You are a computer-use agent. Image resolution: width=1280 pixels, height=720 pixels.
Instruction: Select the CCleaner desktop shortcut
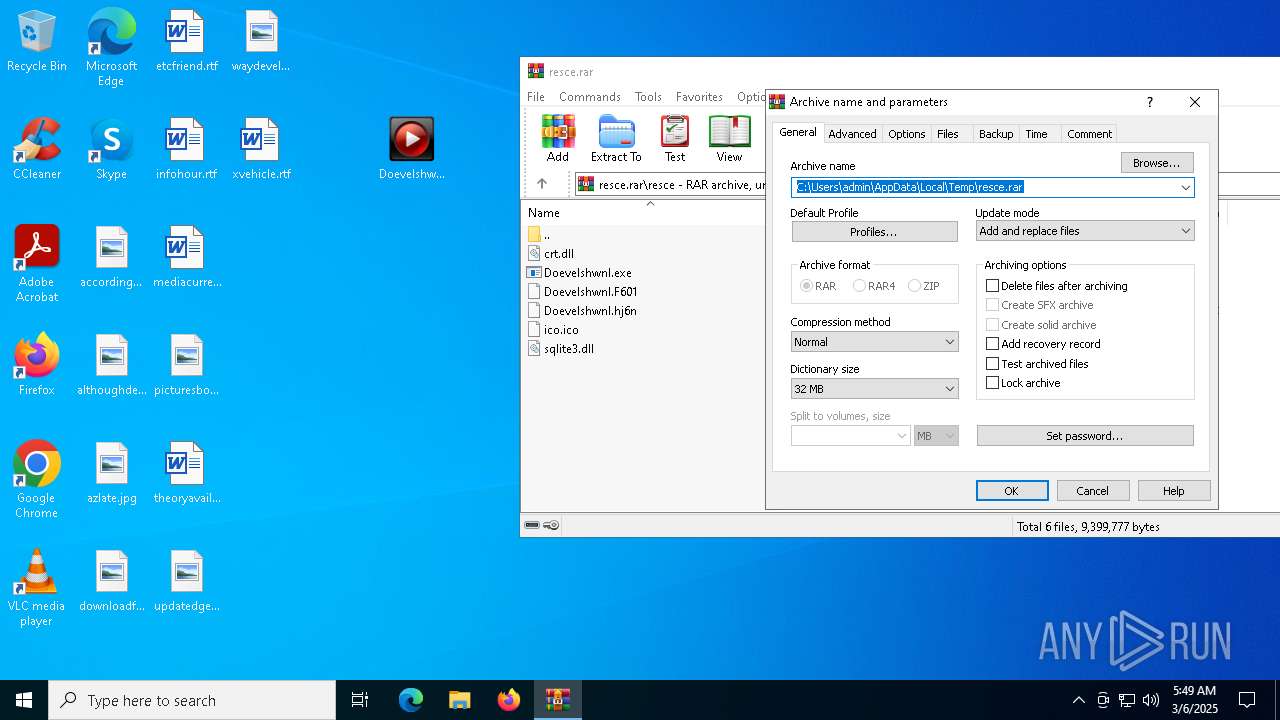[x=36, y=150]
